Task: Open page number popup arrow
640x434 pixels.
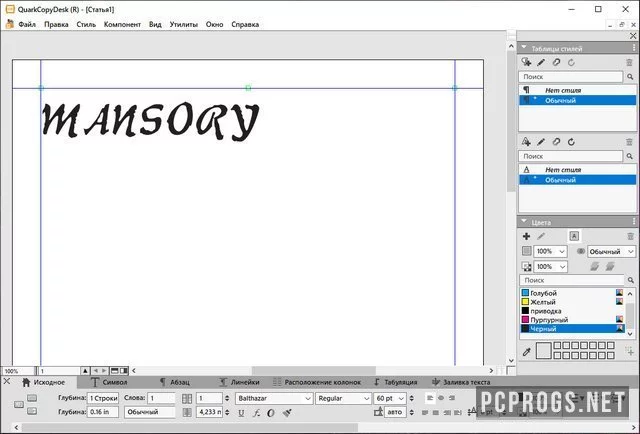Action: click(x=85, y=371)
